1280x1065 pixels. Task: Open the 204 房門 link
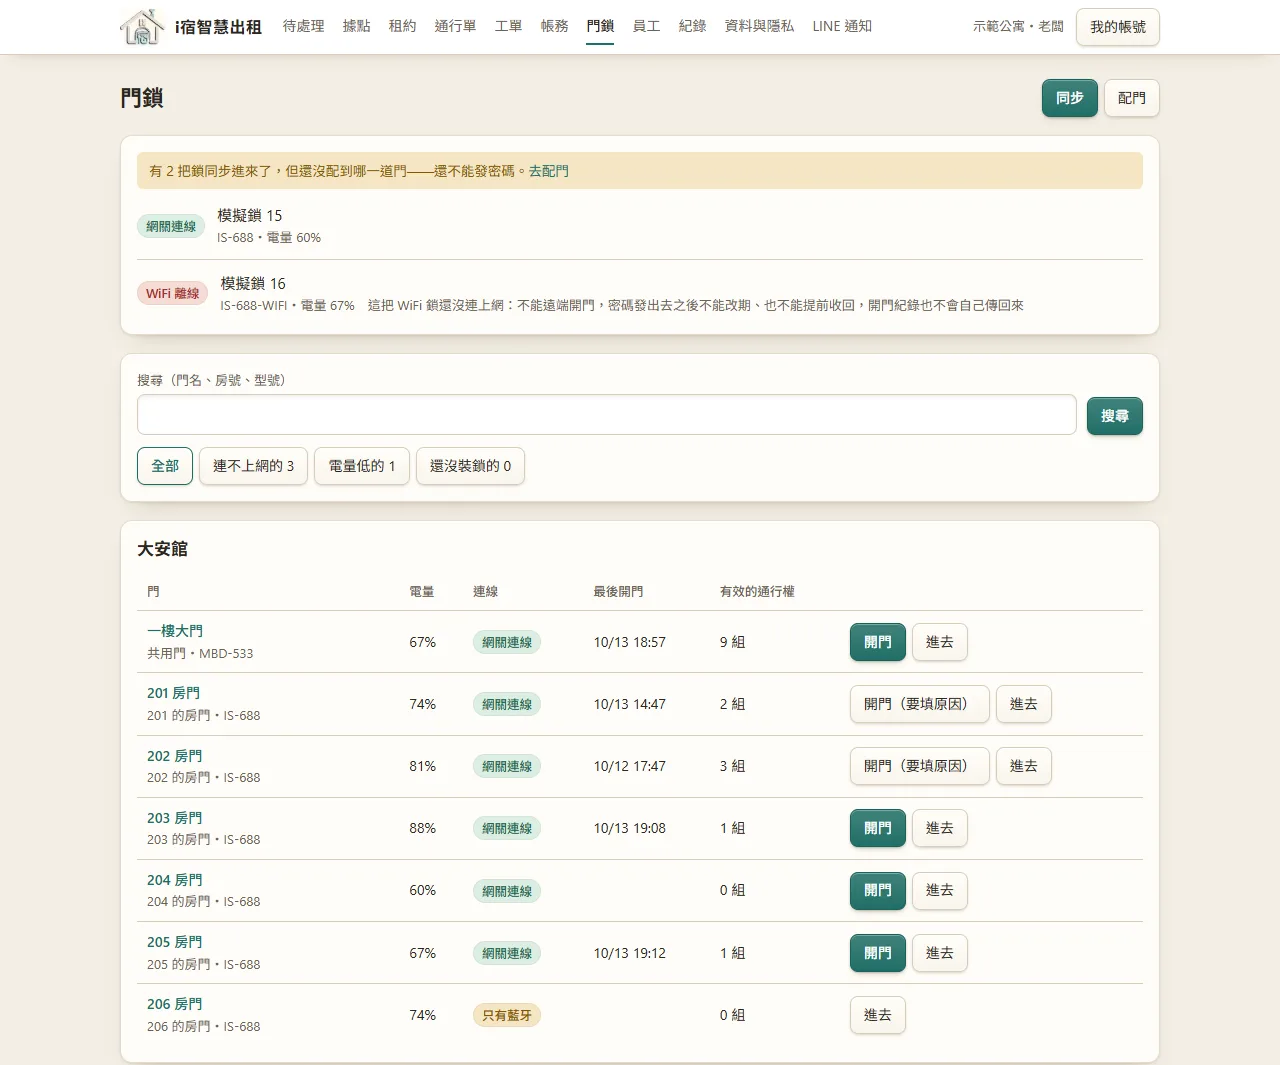pyautogui.click(x=175, y=880)
